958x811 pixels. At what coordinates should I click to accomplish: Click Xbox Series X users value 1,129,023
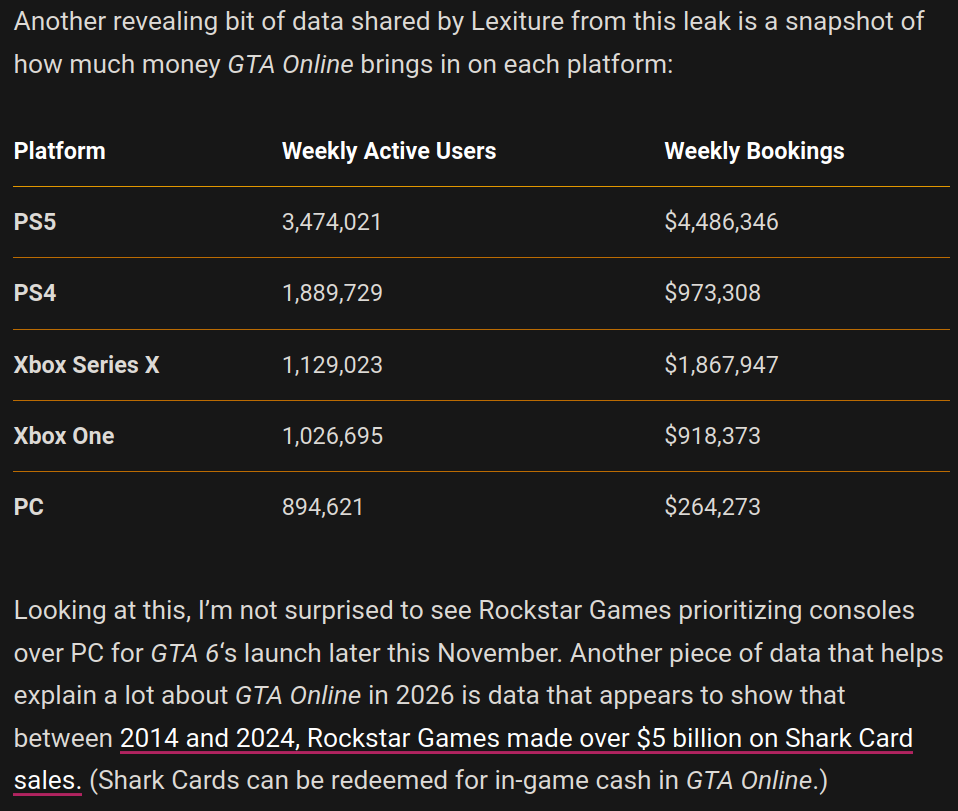click(332, 365)
